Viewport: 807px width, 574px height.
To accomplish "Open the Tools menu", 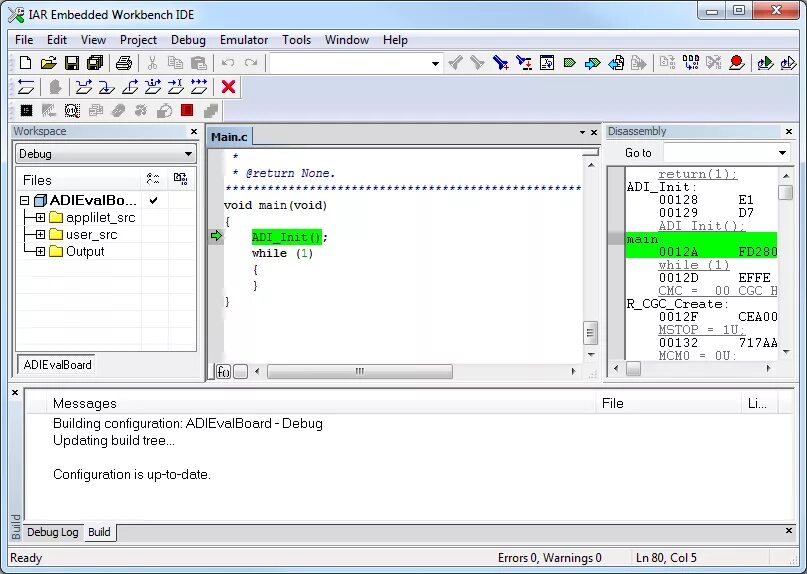I will pyautogui.click(x=296, y=40).
